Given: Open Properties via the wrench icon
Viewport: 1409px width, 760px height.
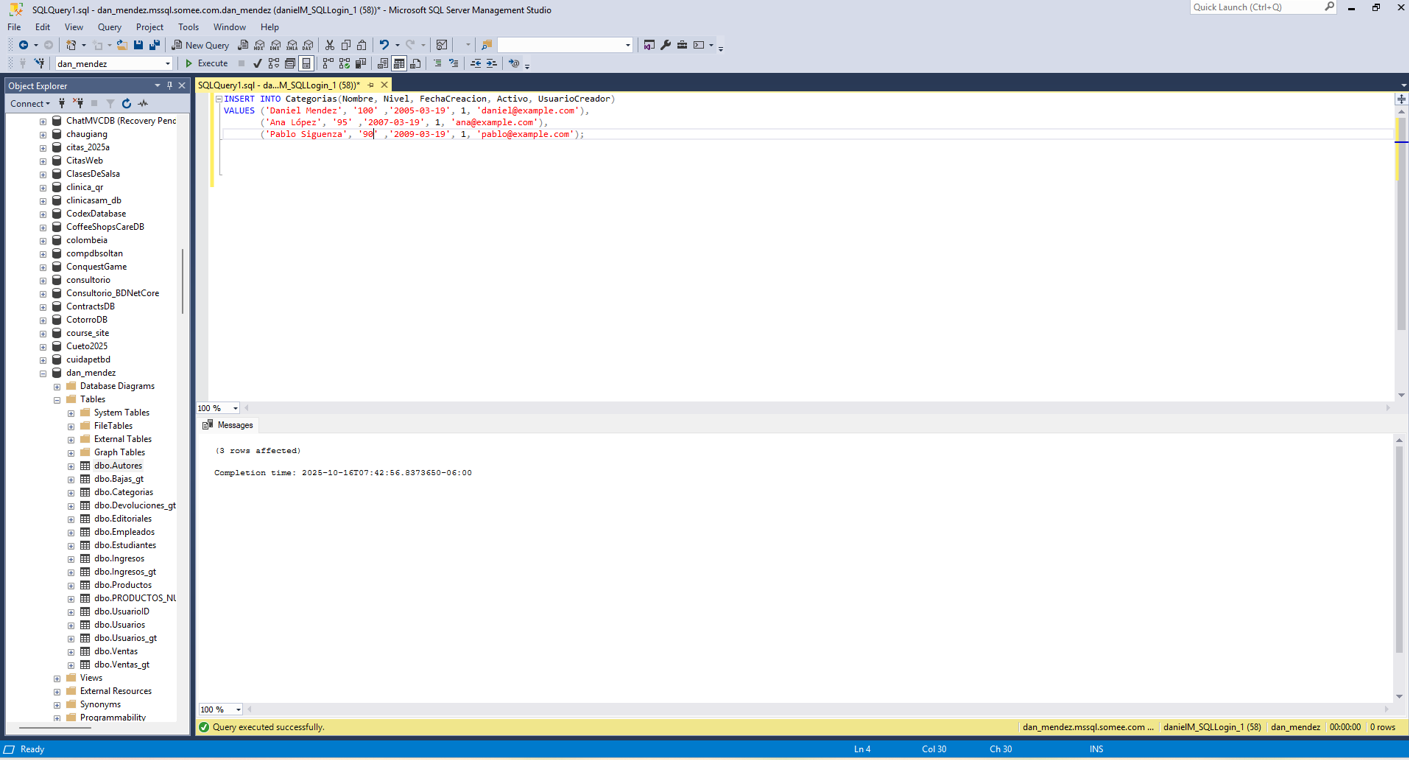Looking at the screenshot, I should tap(665, 45).
